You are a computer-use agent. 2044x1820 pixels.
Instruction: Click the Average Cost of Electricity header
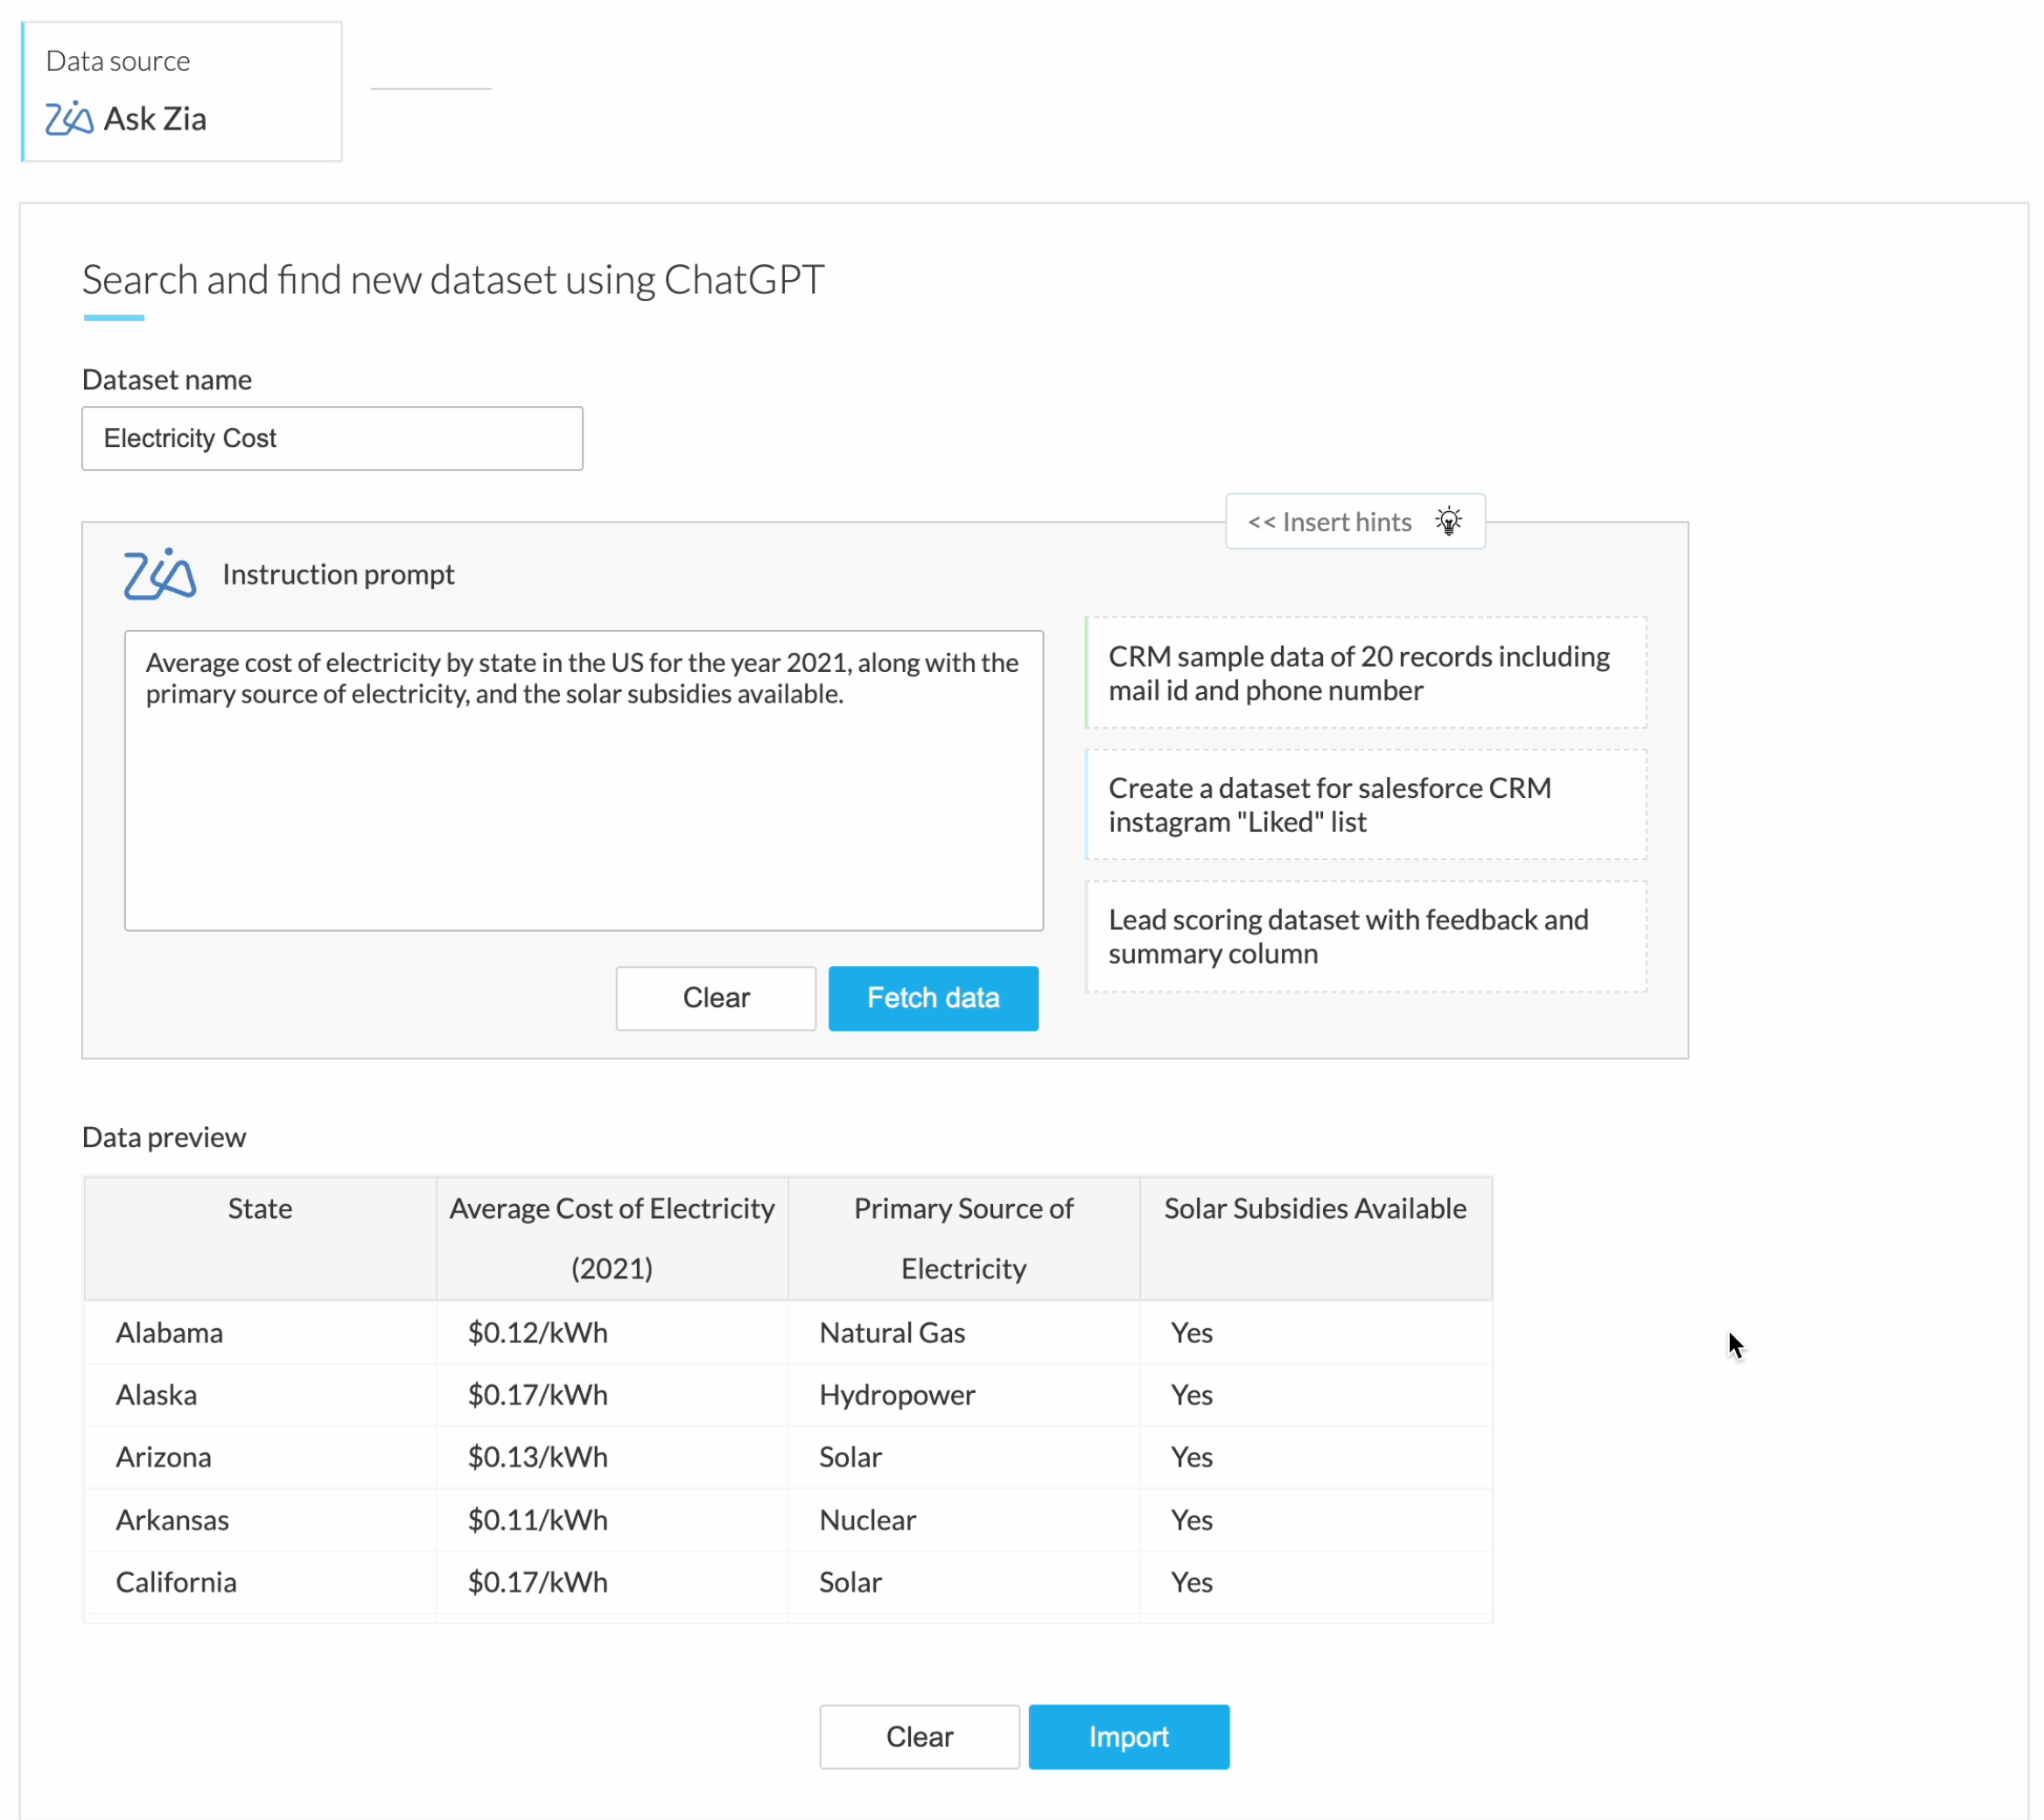coord(612,1238)
